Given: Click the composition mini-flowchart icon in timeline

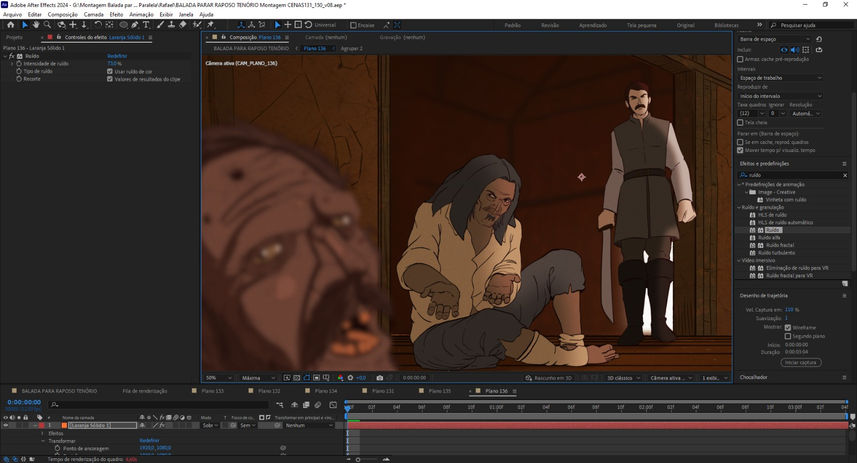Looking at the screenshot, I should pyautogui.click(x=280, y=405).
